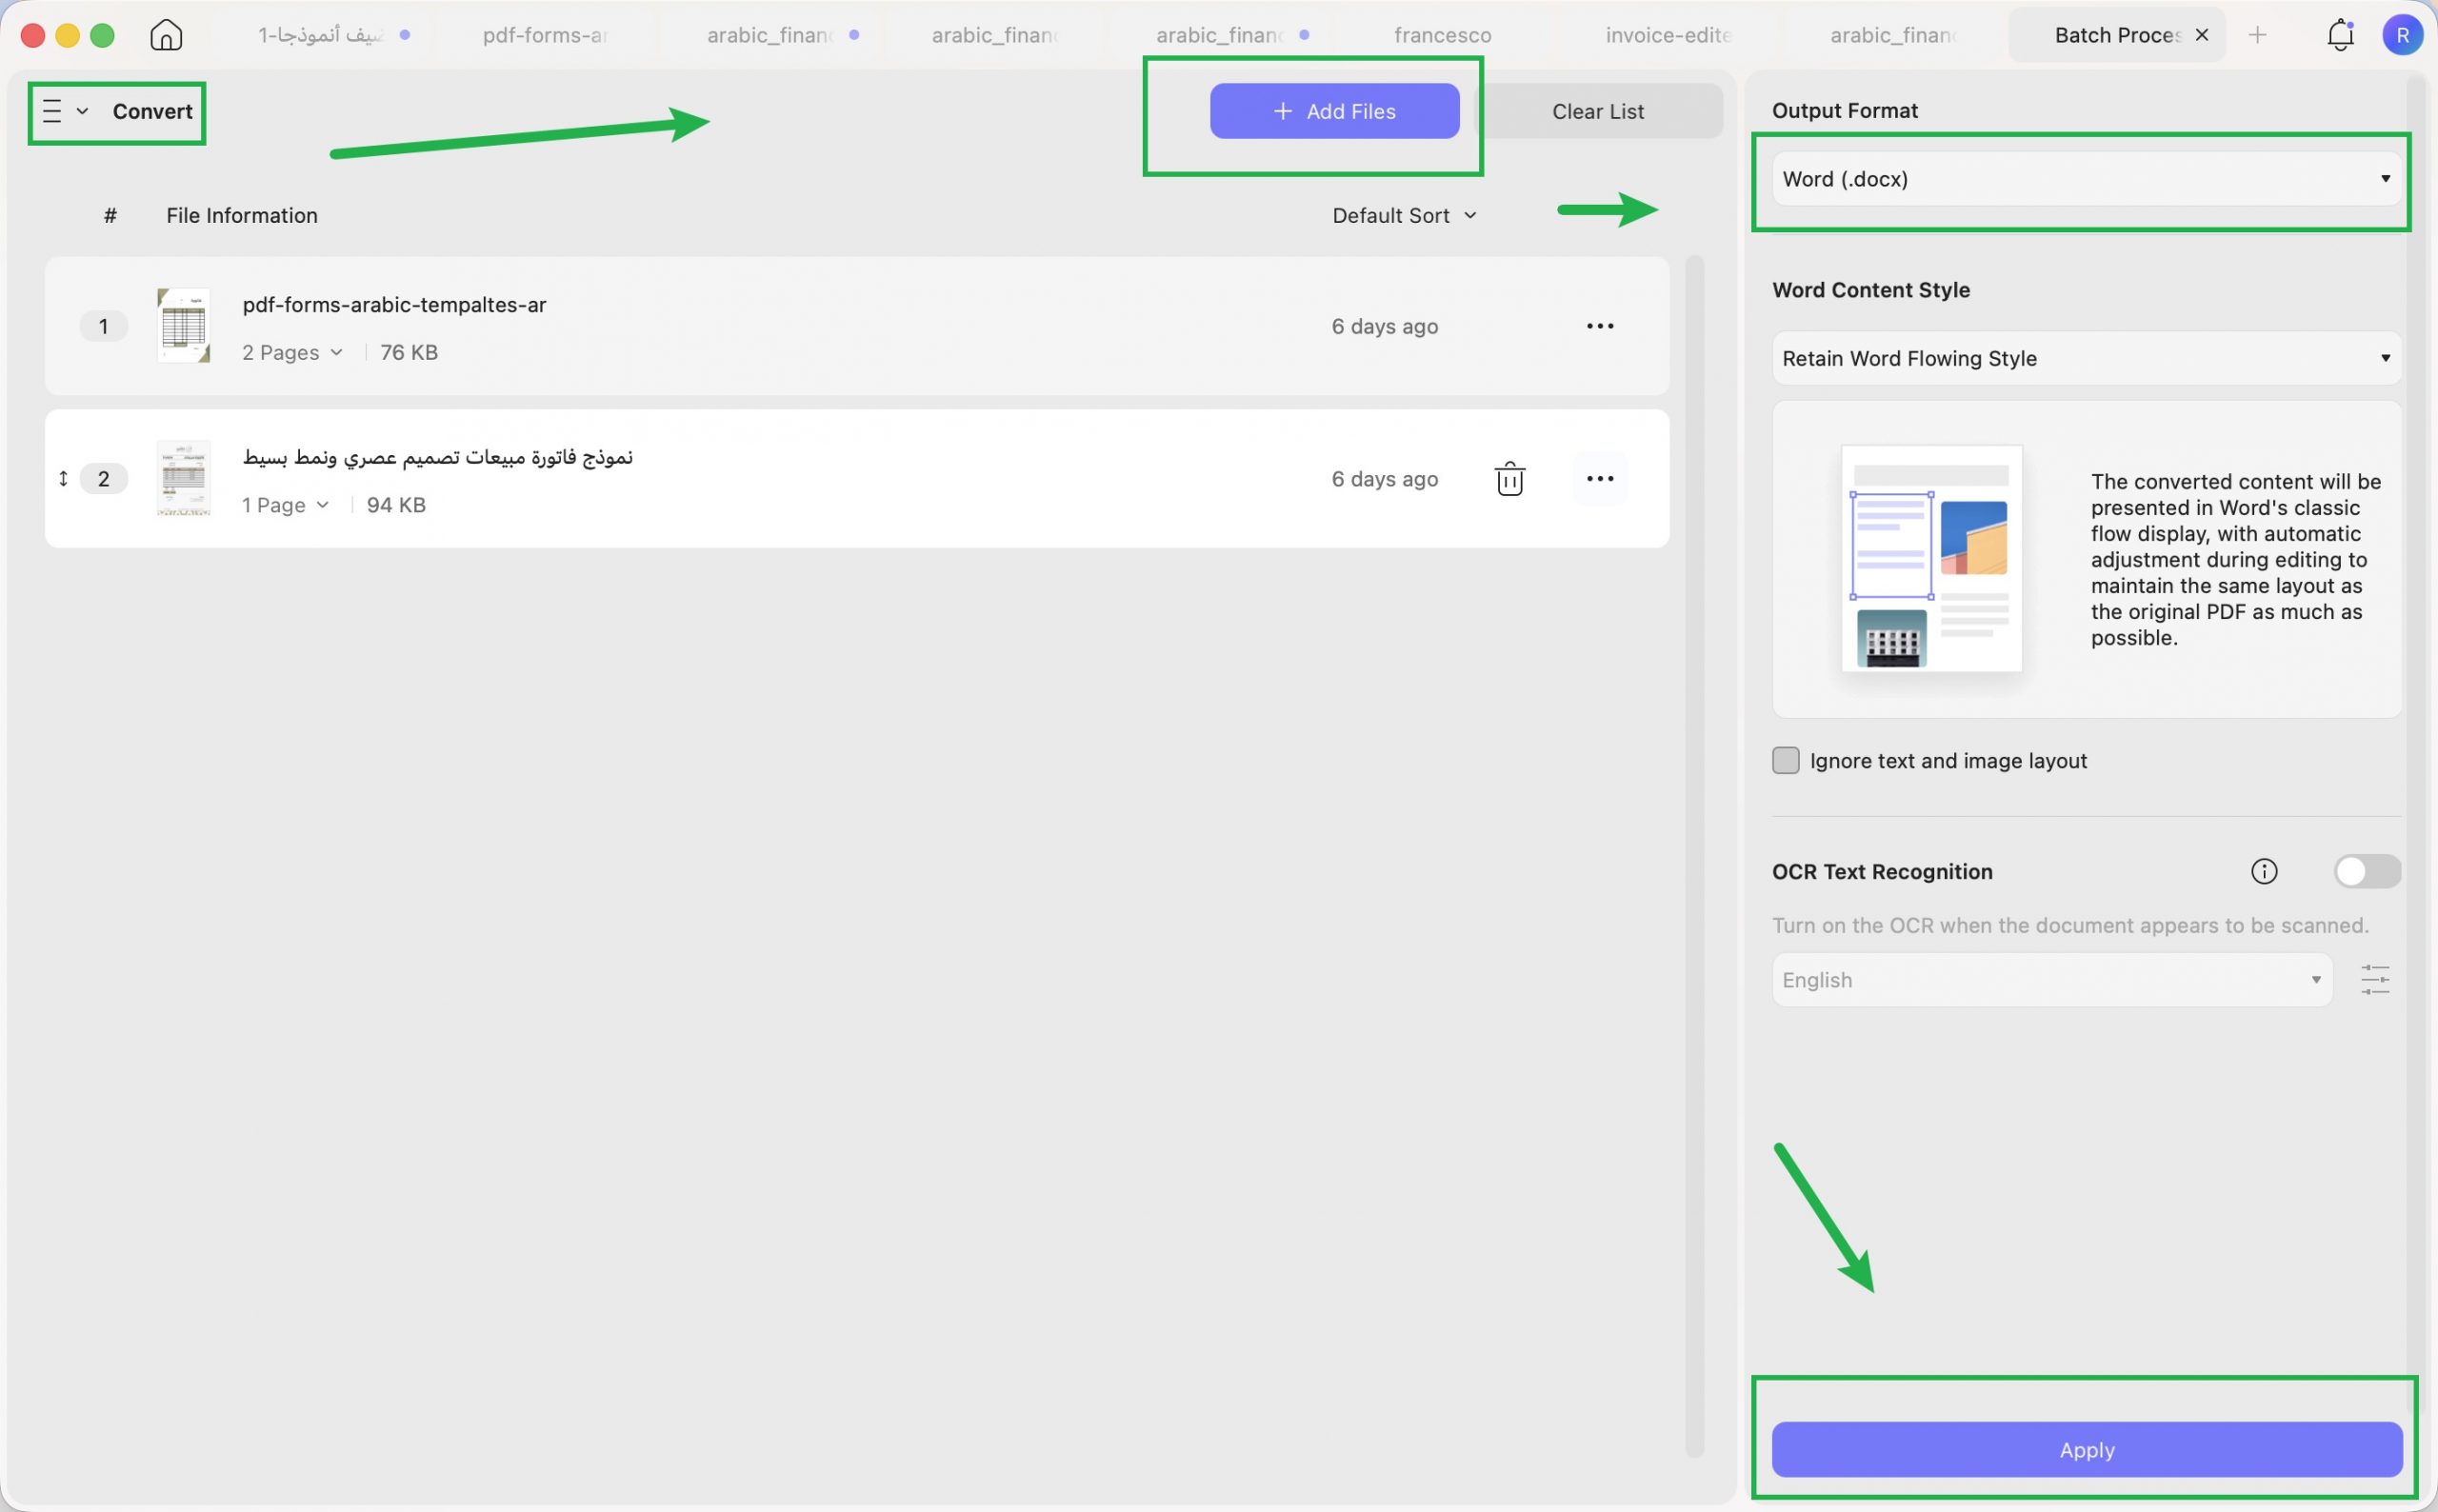Click the row number 1 badge
This screenshot has width=2438, height=1512.
[103, 326]
